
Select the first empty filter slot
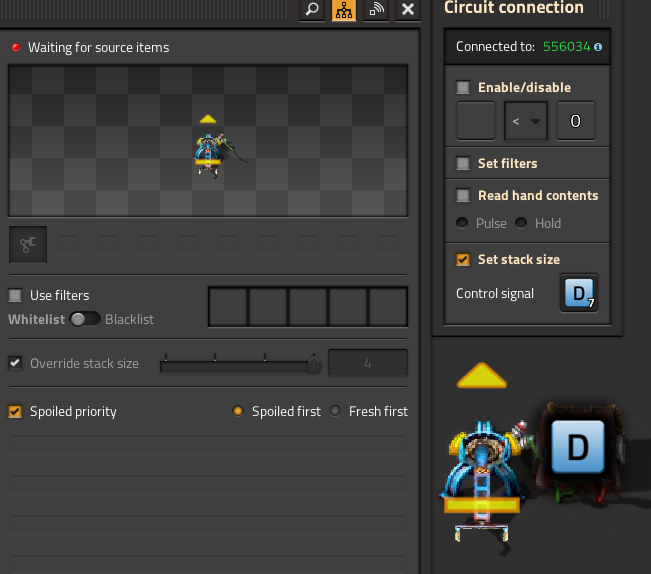pos(228,307)
